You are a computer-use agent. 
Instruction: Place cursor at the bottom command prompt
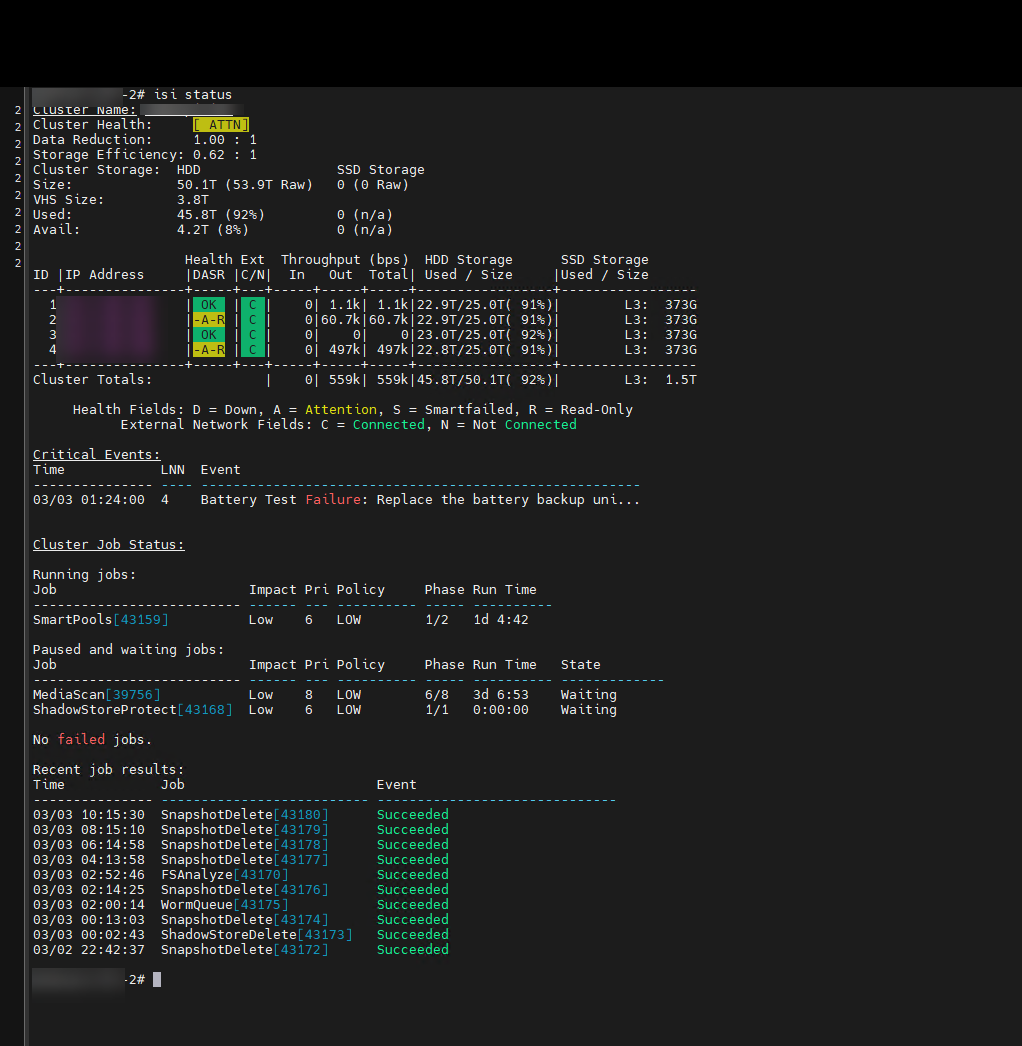pyautogui.click(x=157, y=980)
